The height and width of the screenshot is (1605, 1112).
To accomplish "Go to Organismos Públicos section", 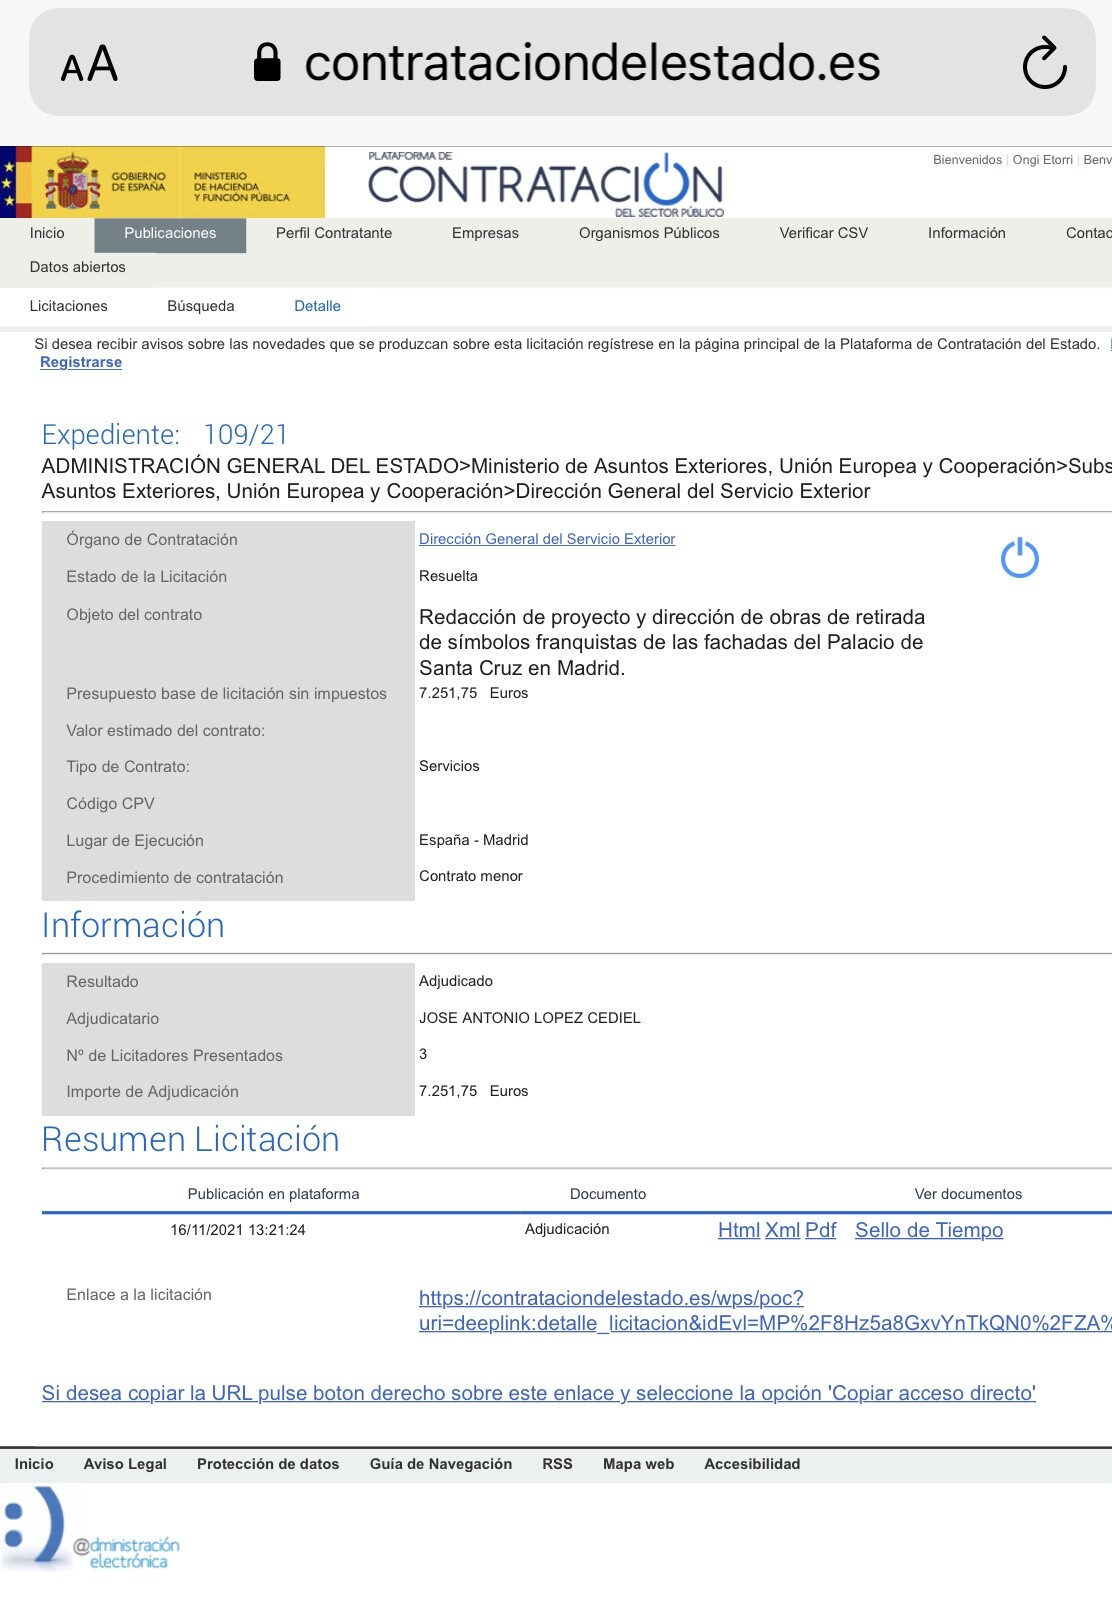I will pos(649,233).
